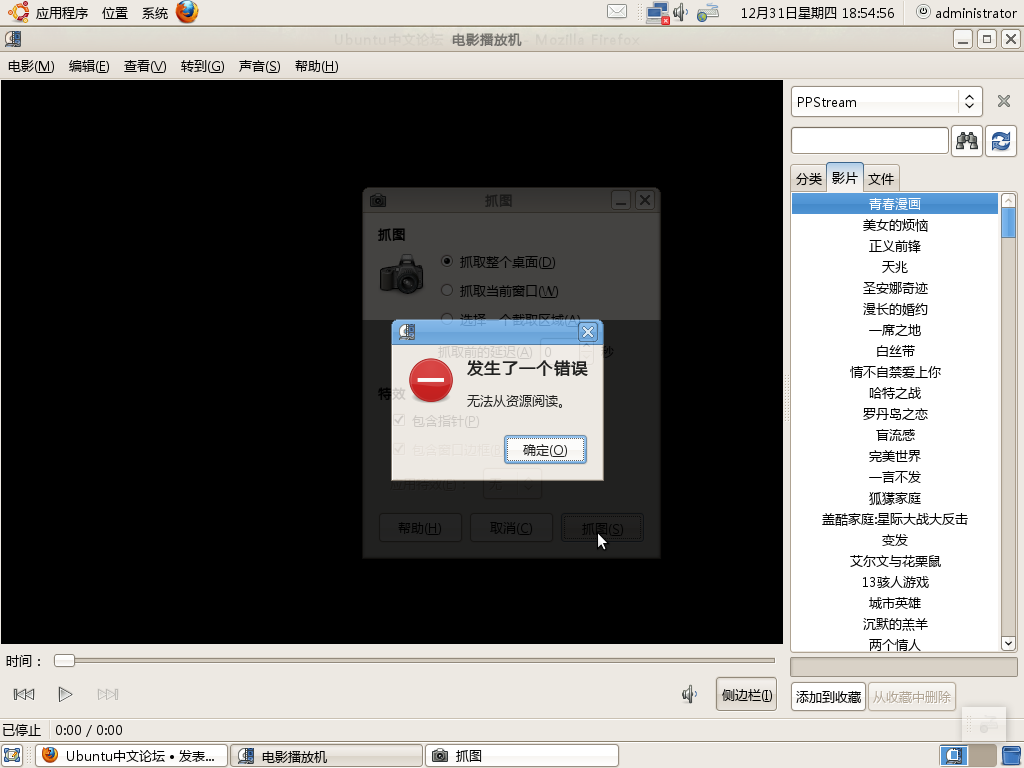Viewport: 1024px width, 768px height.
Task: Select 完美世界 in the movie list
Action: pyautogui.click(x=895, y=456)
